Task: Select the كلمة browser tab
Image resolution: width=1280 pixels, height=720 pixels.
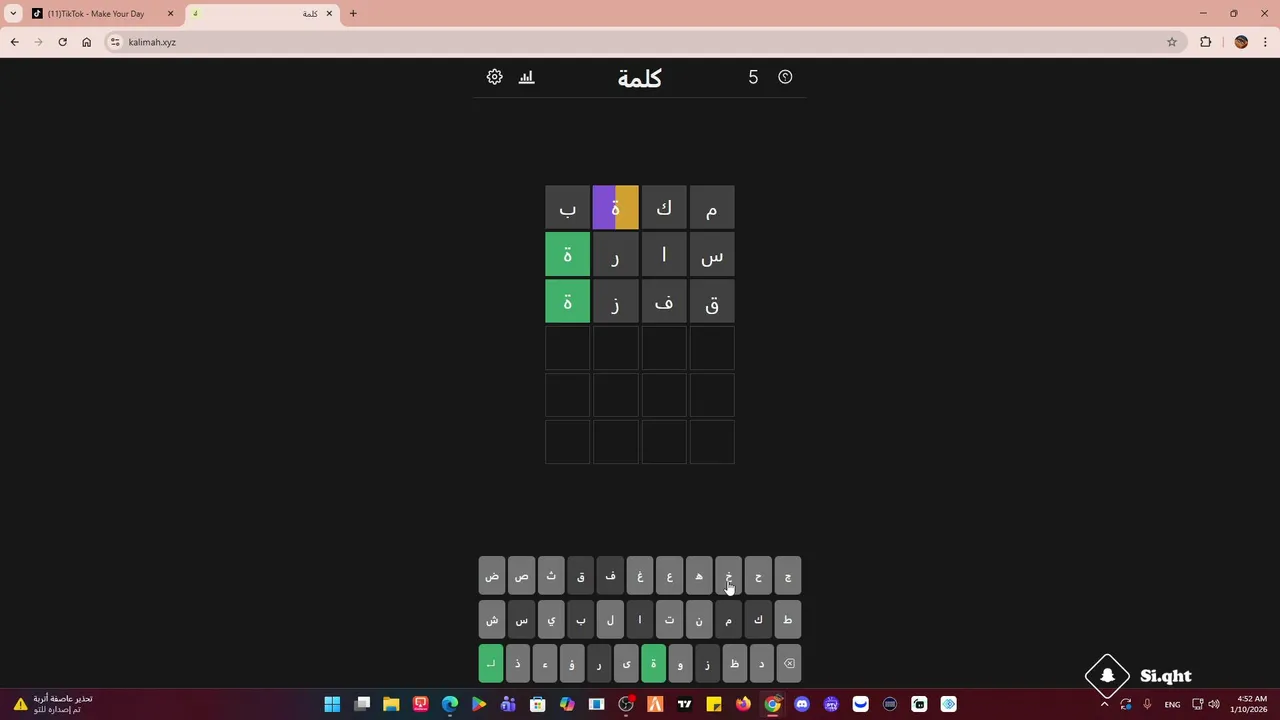Action: (263, 14)
